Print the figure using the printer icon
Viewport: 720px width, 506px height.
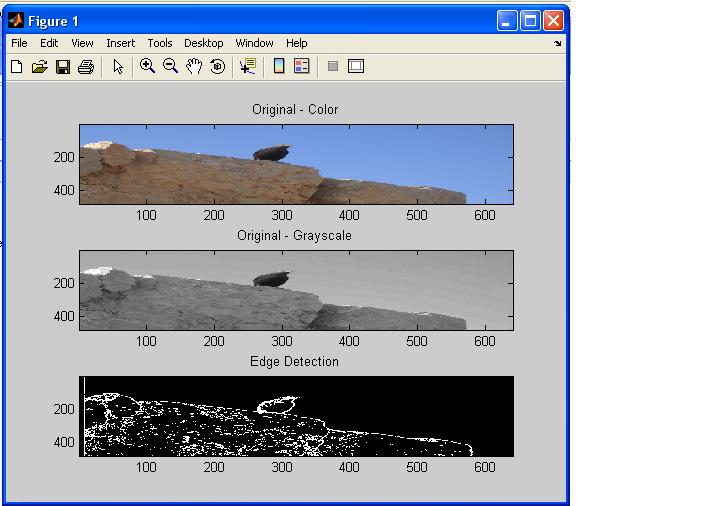(x=86, y=67)
